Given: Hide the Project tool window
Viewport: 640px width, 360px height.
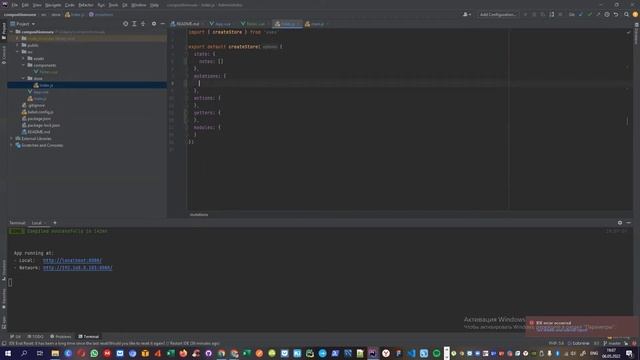Looking at the screenshot, I should (x=162, y=24).
